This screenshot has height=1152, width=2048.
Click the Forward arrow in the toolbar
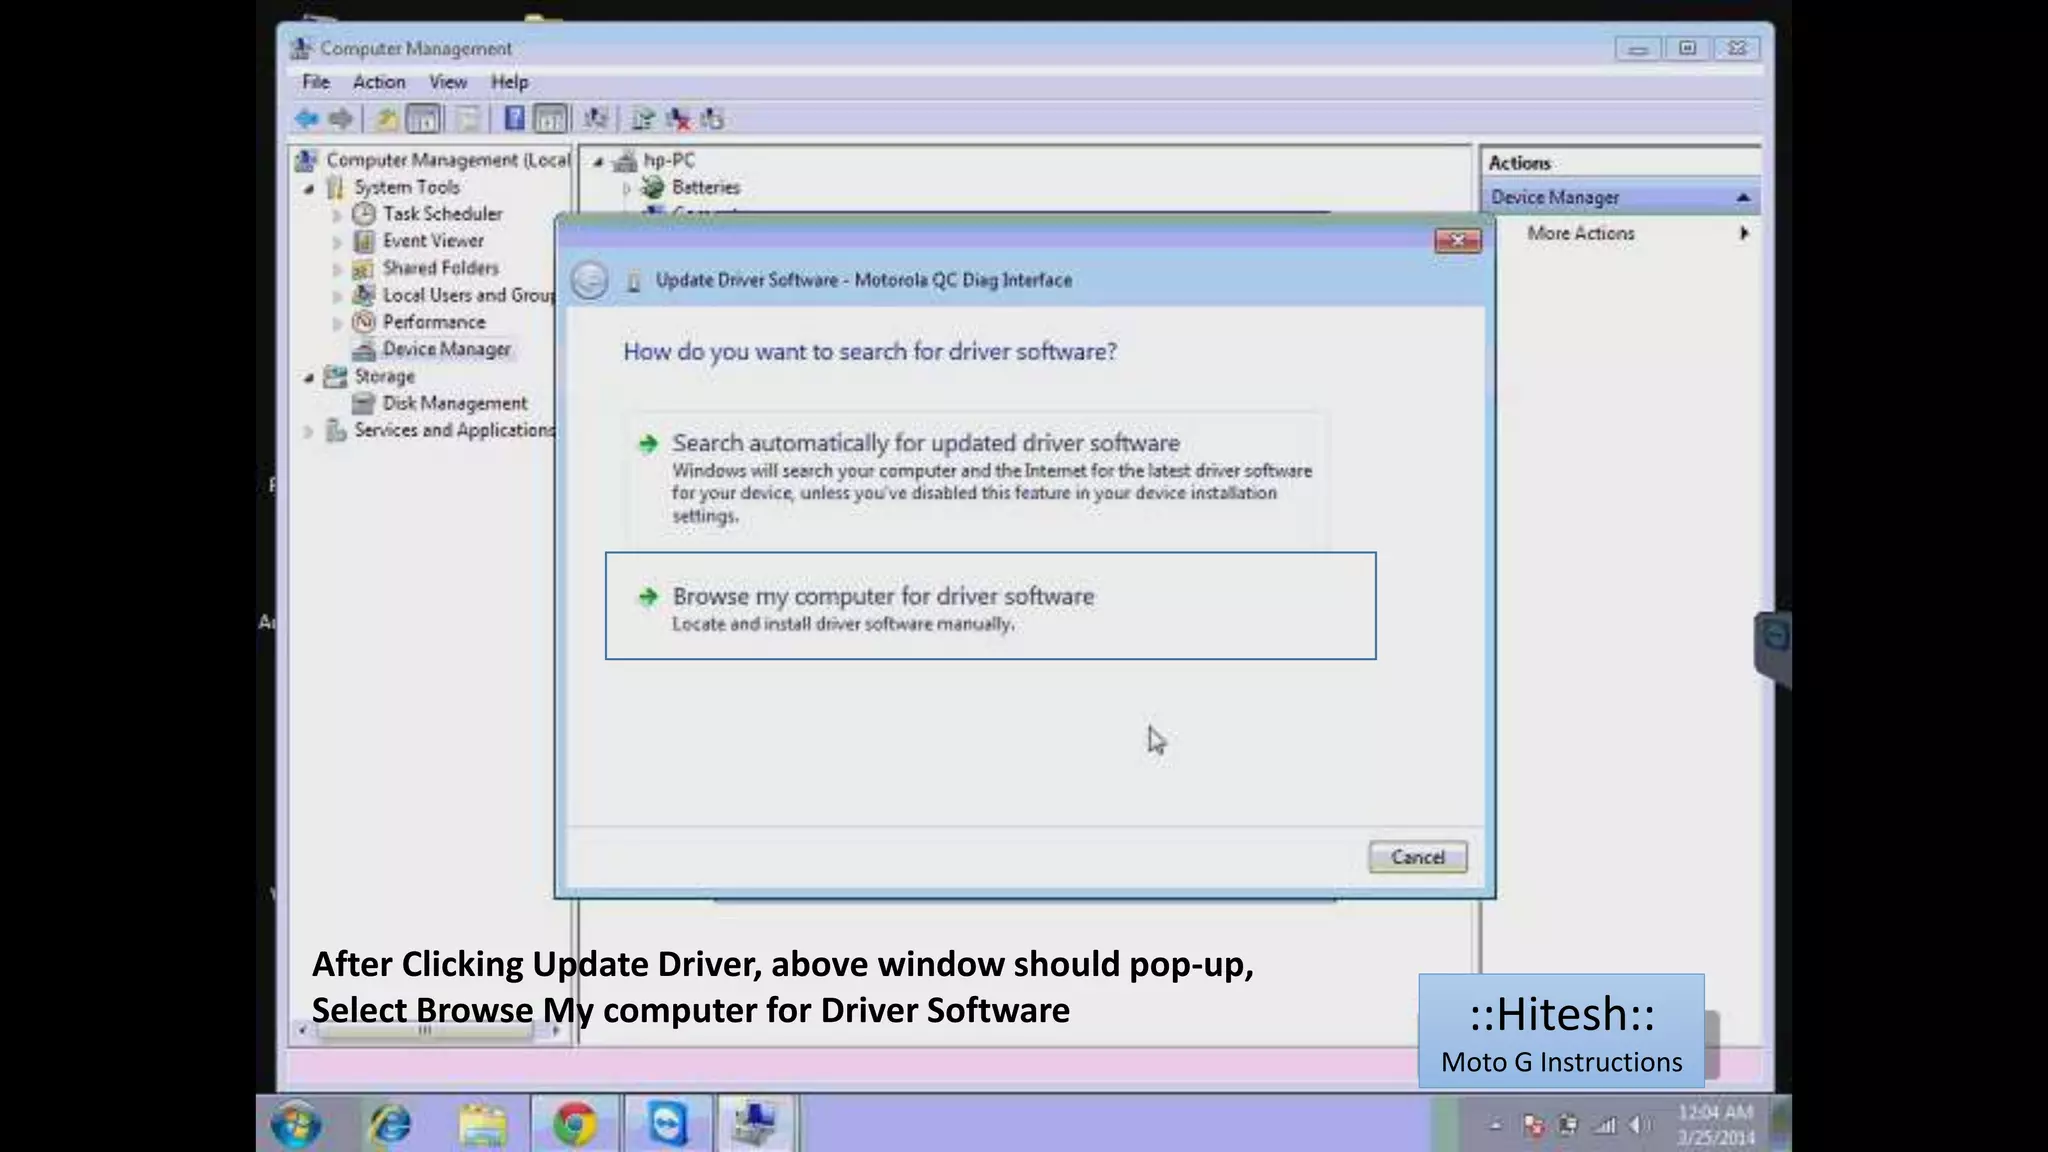pos(341,119)
